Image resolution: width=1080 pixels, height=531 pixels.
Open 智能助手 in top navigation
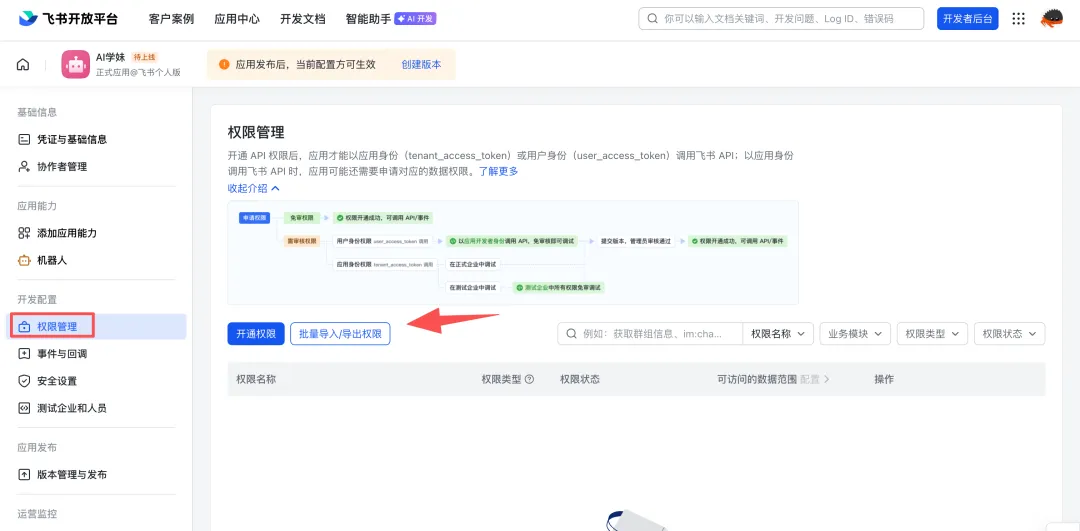click(368, 19)
